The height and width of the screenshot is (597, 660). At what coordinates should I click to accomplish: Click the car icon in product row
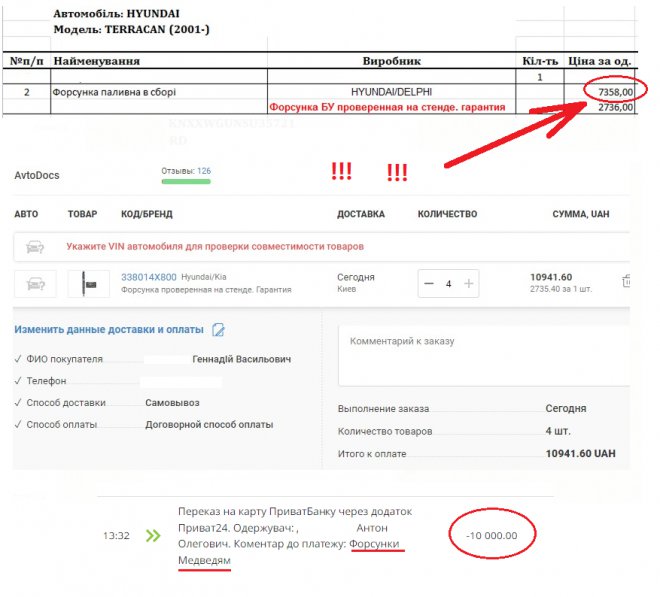[x=35, y=284]
